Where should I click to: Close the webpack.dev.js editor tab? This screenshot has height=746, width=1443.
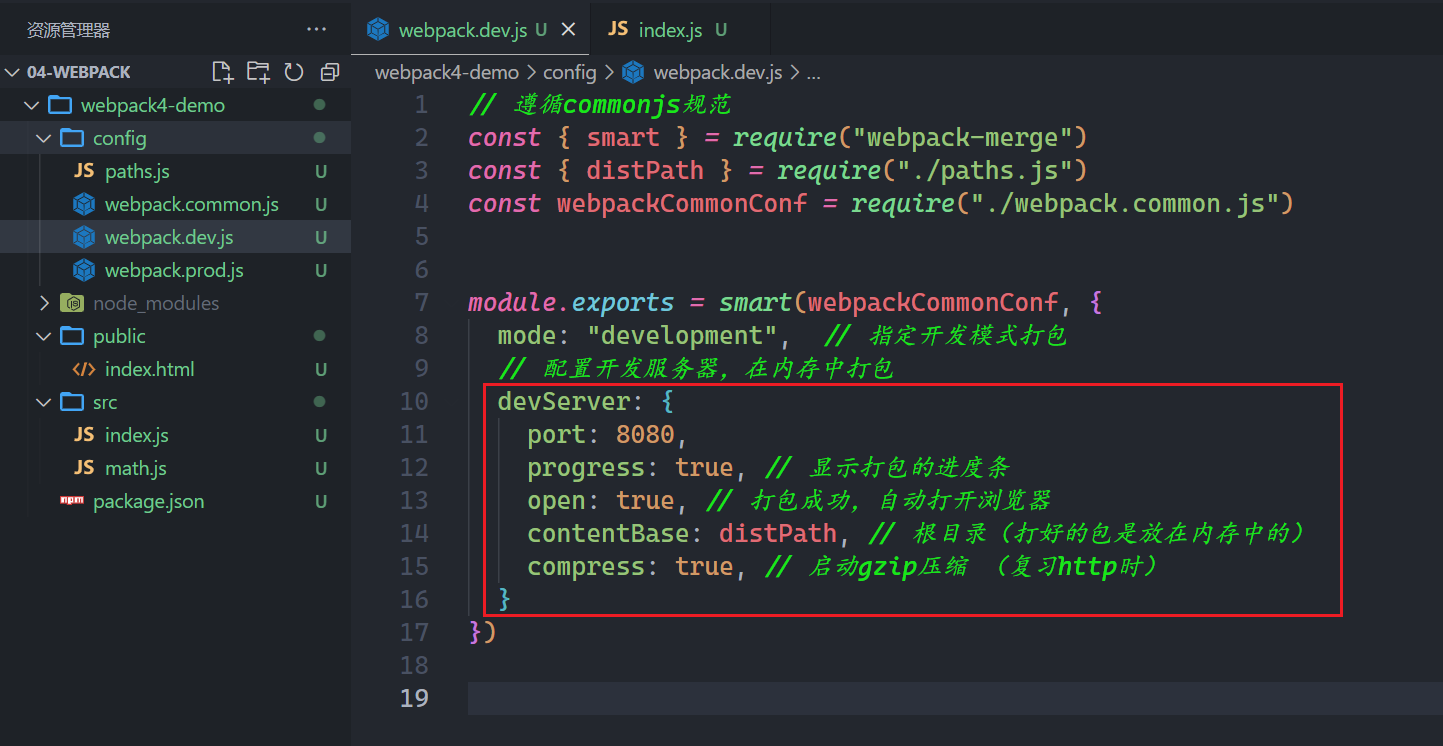tap(569, 30)
